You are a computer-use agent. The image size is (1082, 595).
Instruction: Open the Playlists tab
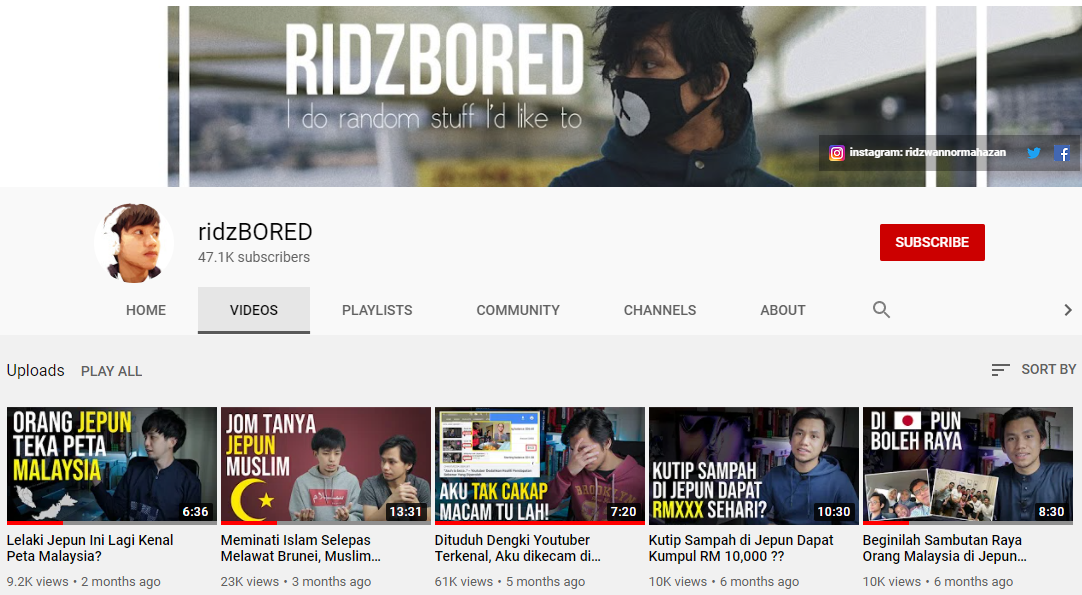[x=377, y=311]
